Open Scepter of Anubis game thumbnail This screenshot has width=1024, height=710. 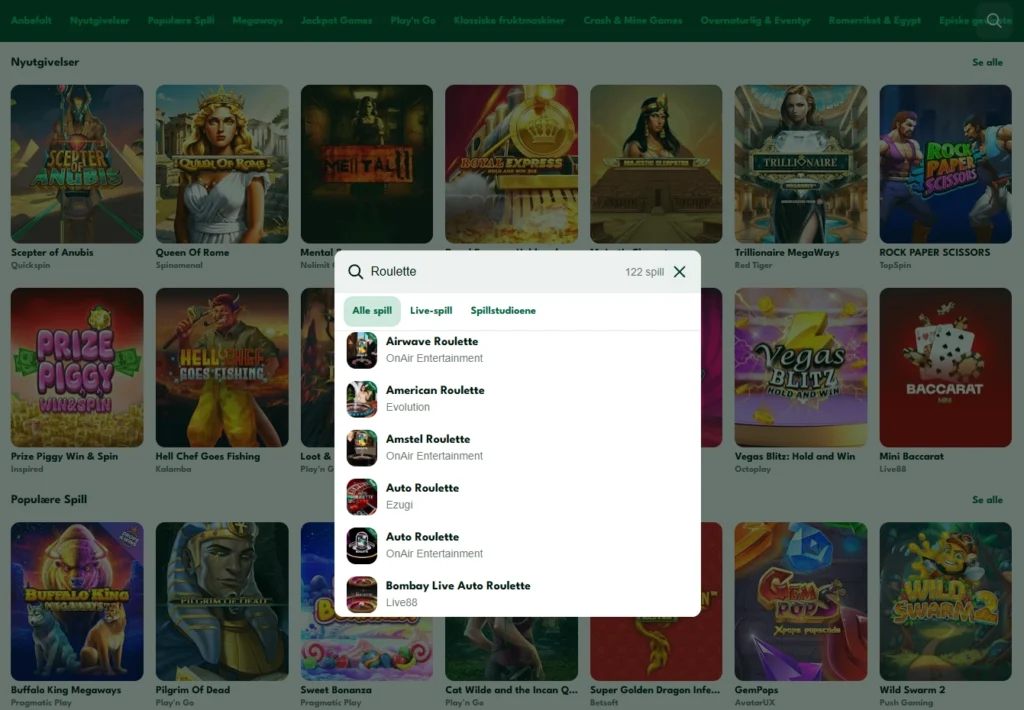(77, 164)
